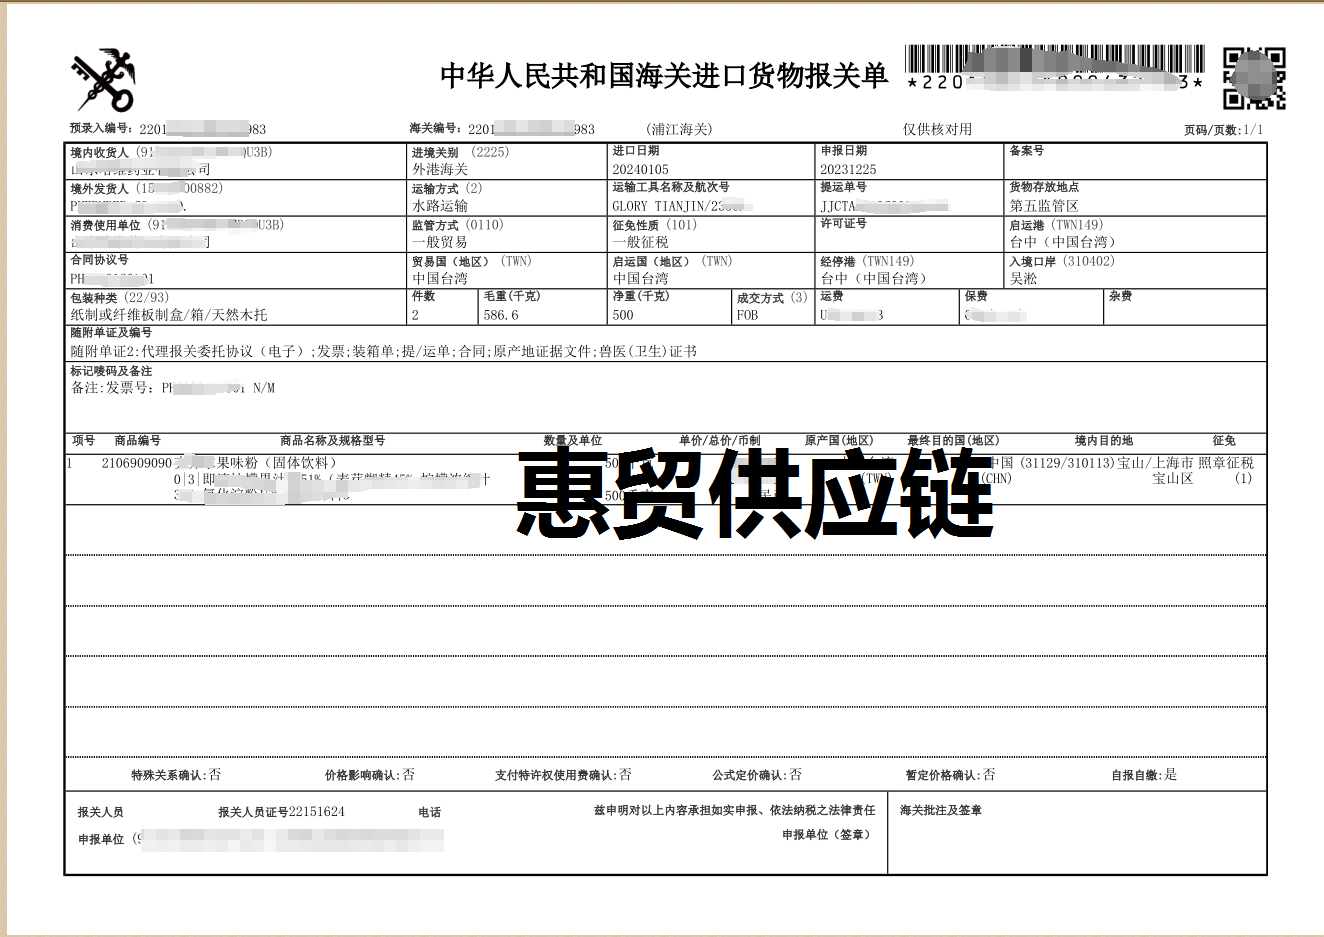1324x937 pixels.
Task: Click the 启运国(地区) (TWN) label
Action: click(x=672, y=261)
